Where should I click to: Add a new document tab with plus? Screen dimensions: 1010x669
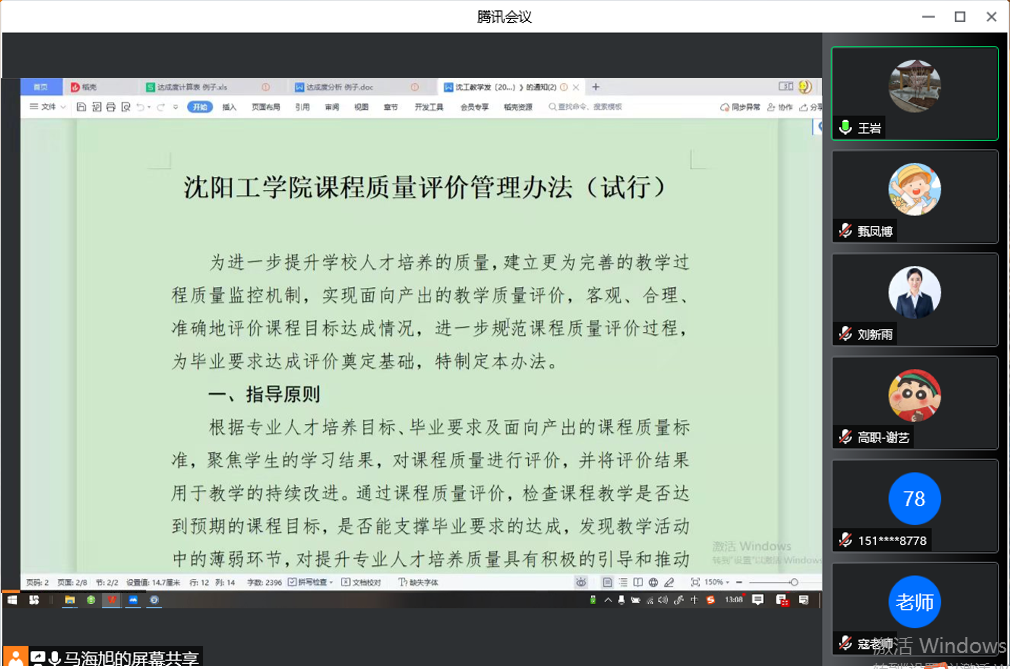point(596,87)
